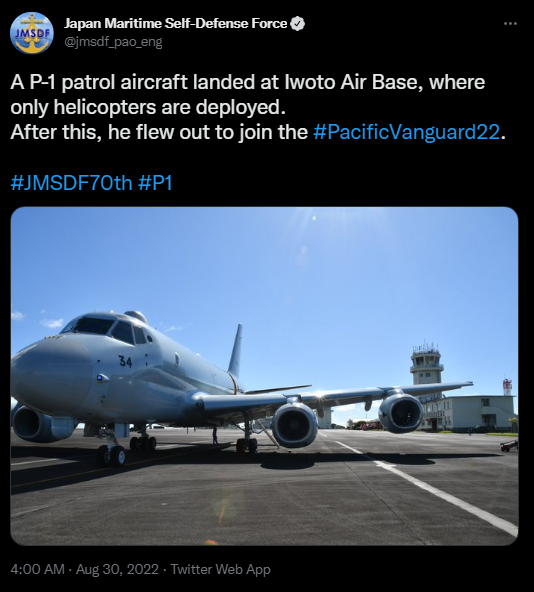Click the aircraft cockpit windows in photo
Image resolution: width=534 pixels, height=592 pixels.
point(108,329)
